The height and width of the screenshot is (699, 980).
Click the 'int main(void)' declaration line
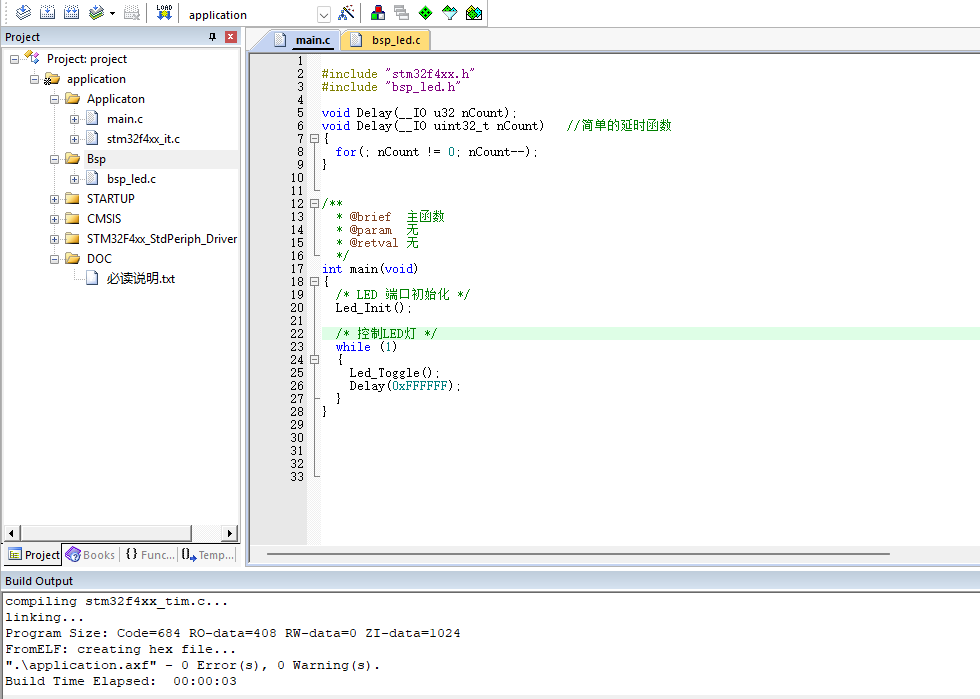370,269
